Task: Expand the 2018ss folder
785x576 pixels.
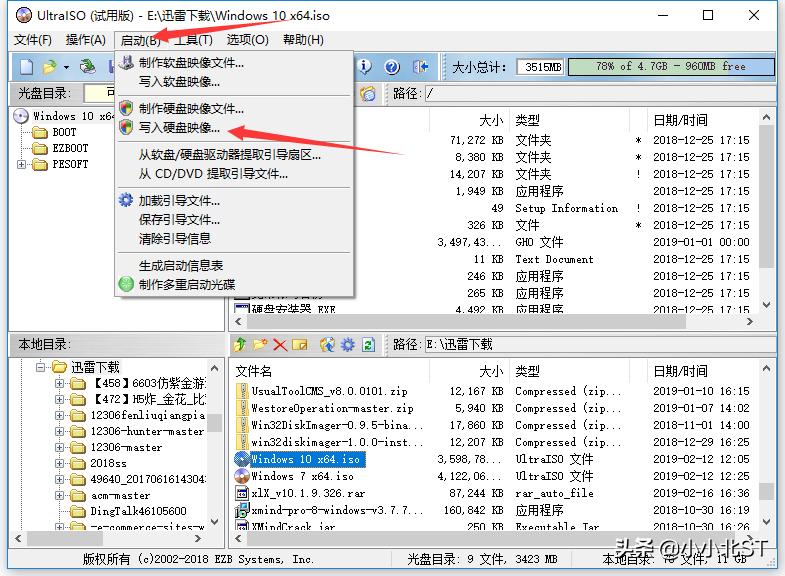Action: 59,463
